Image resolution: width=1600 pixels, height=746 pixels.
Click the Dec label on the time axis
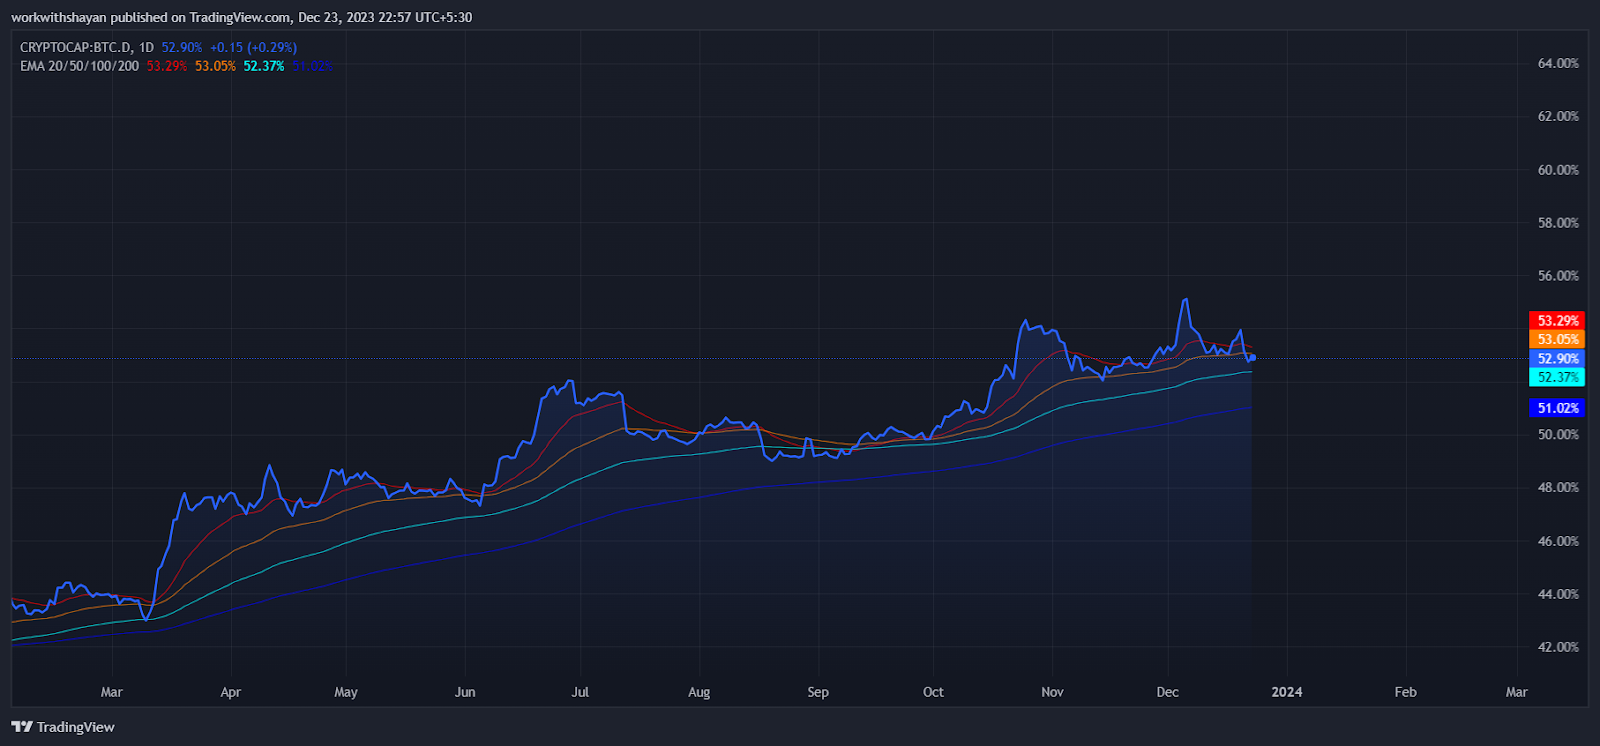pyautogui.click(x=1168, y=692)
